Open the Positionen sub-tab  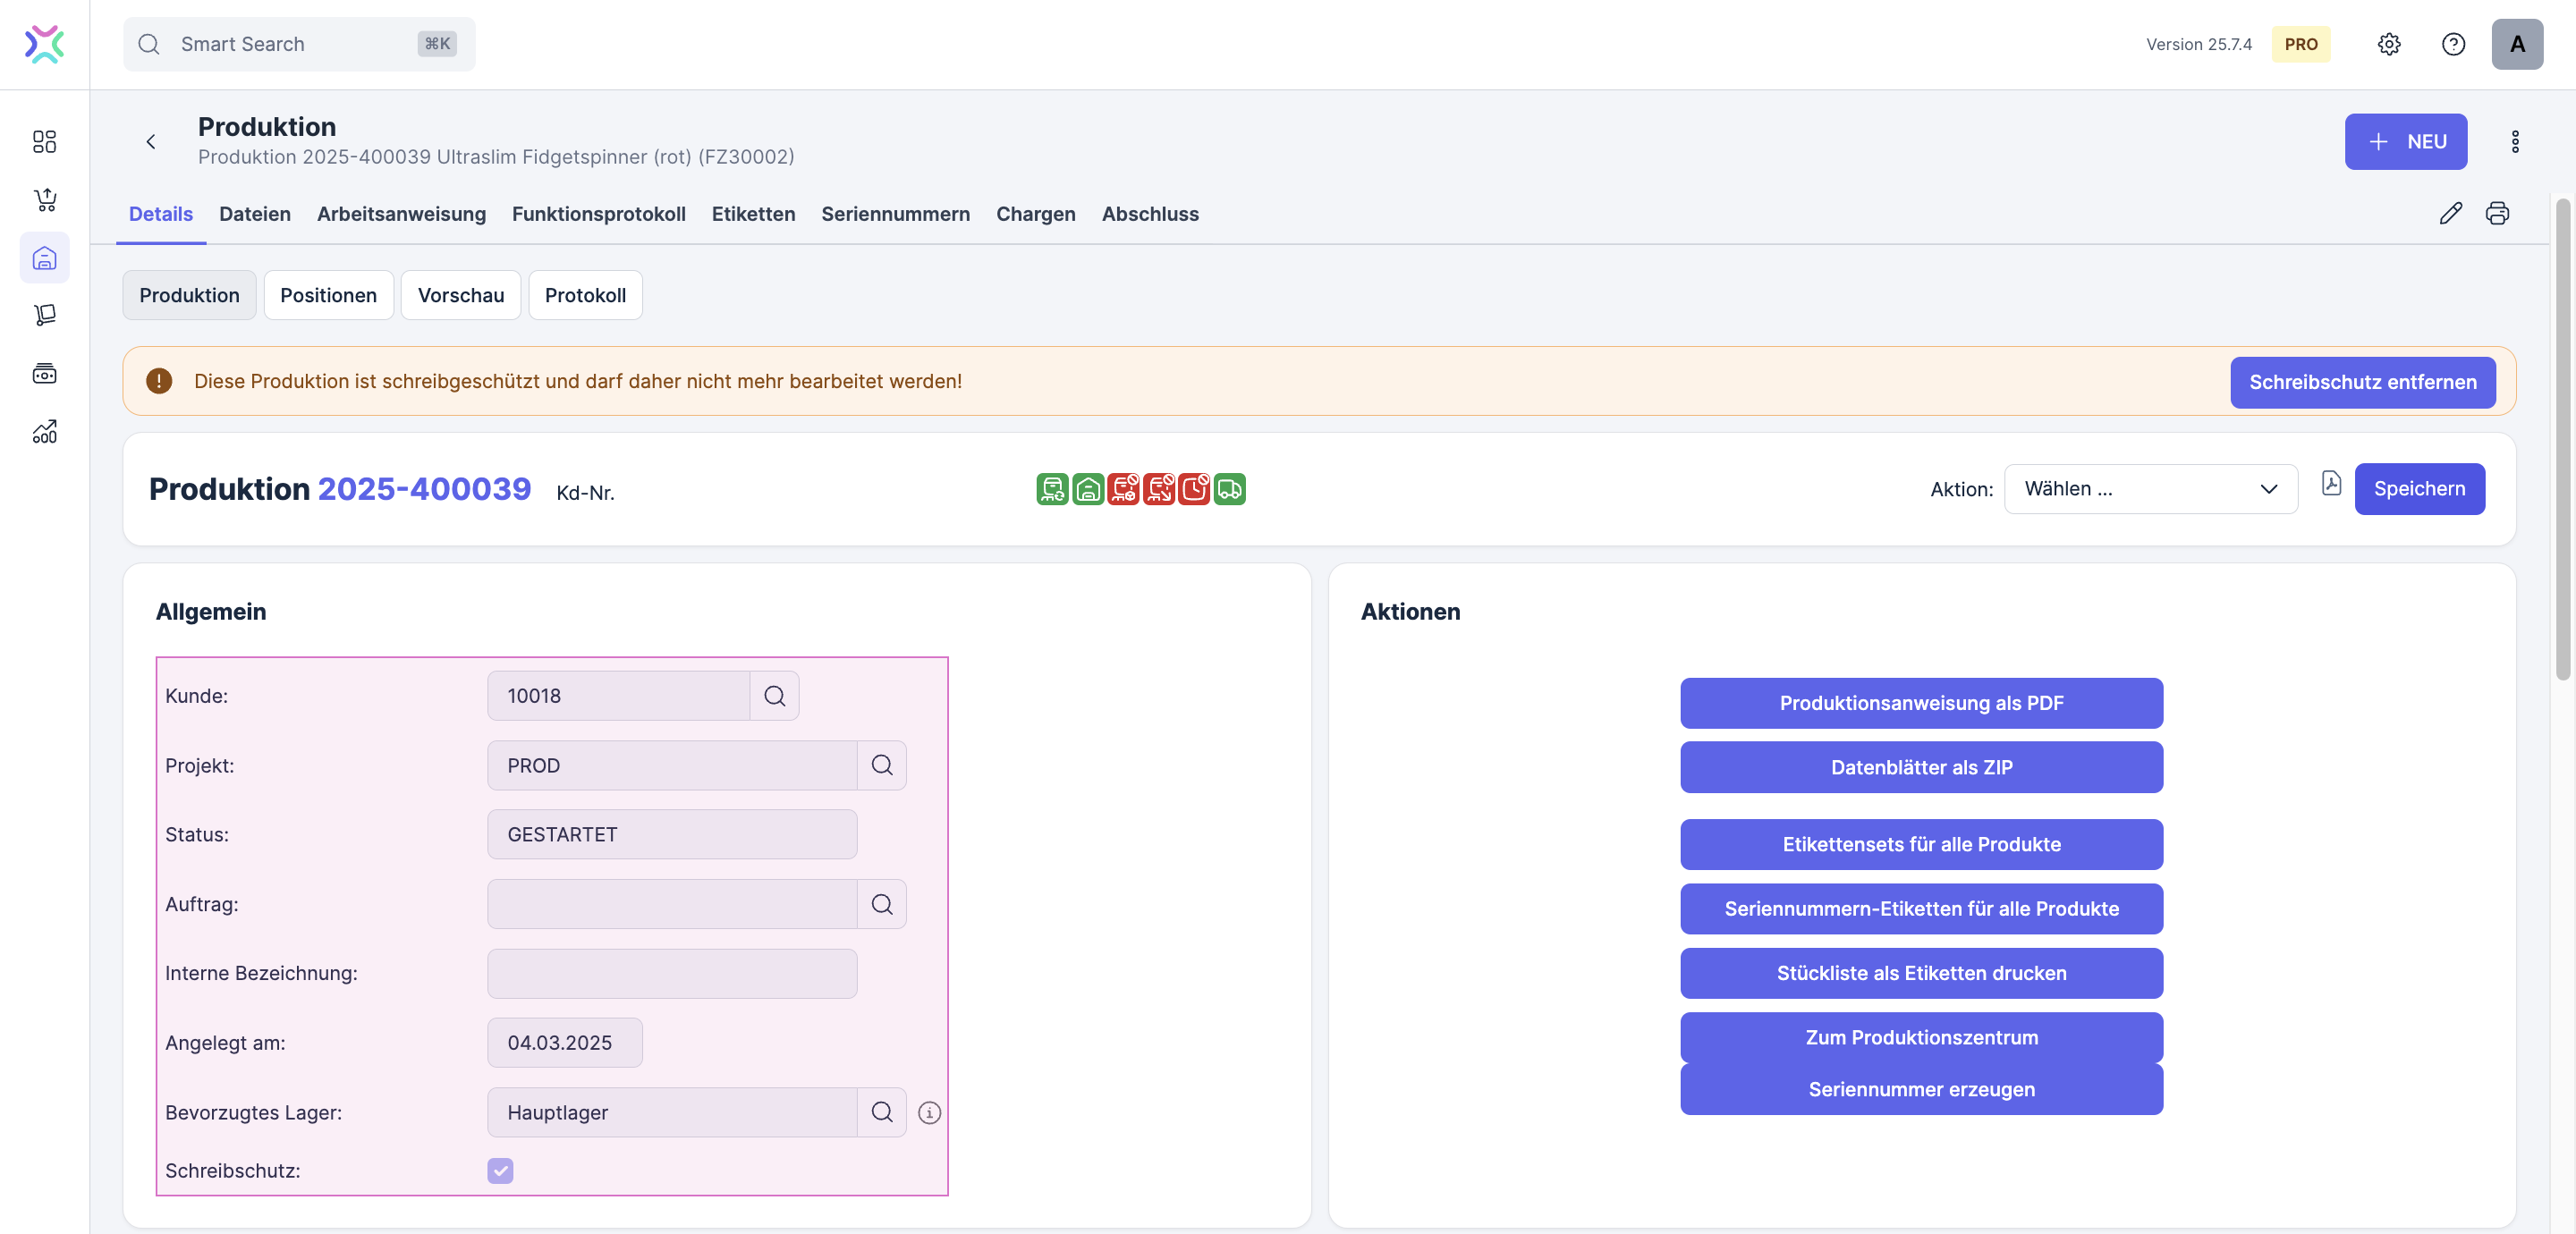[328, 295]
